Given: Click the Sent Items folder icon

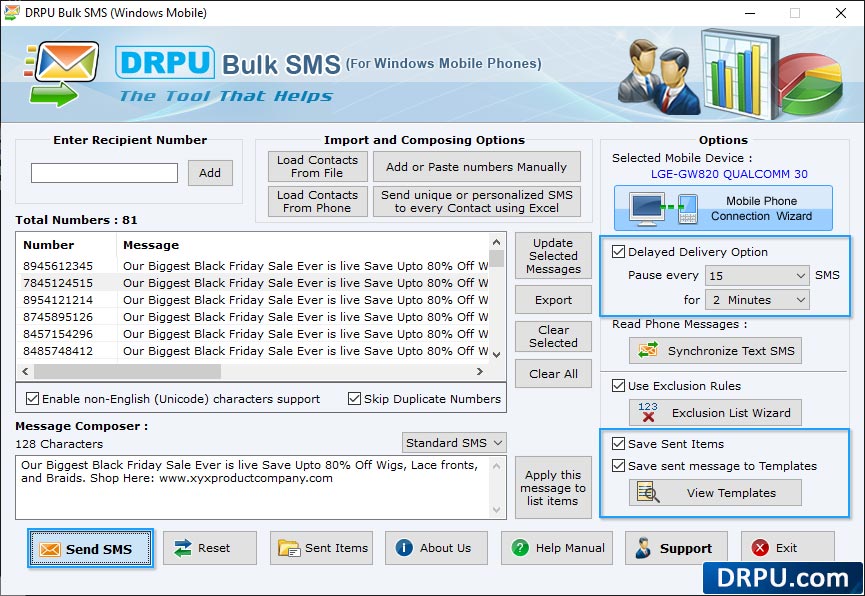Looking at the screenshot, I should tap(289, 548).
